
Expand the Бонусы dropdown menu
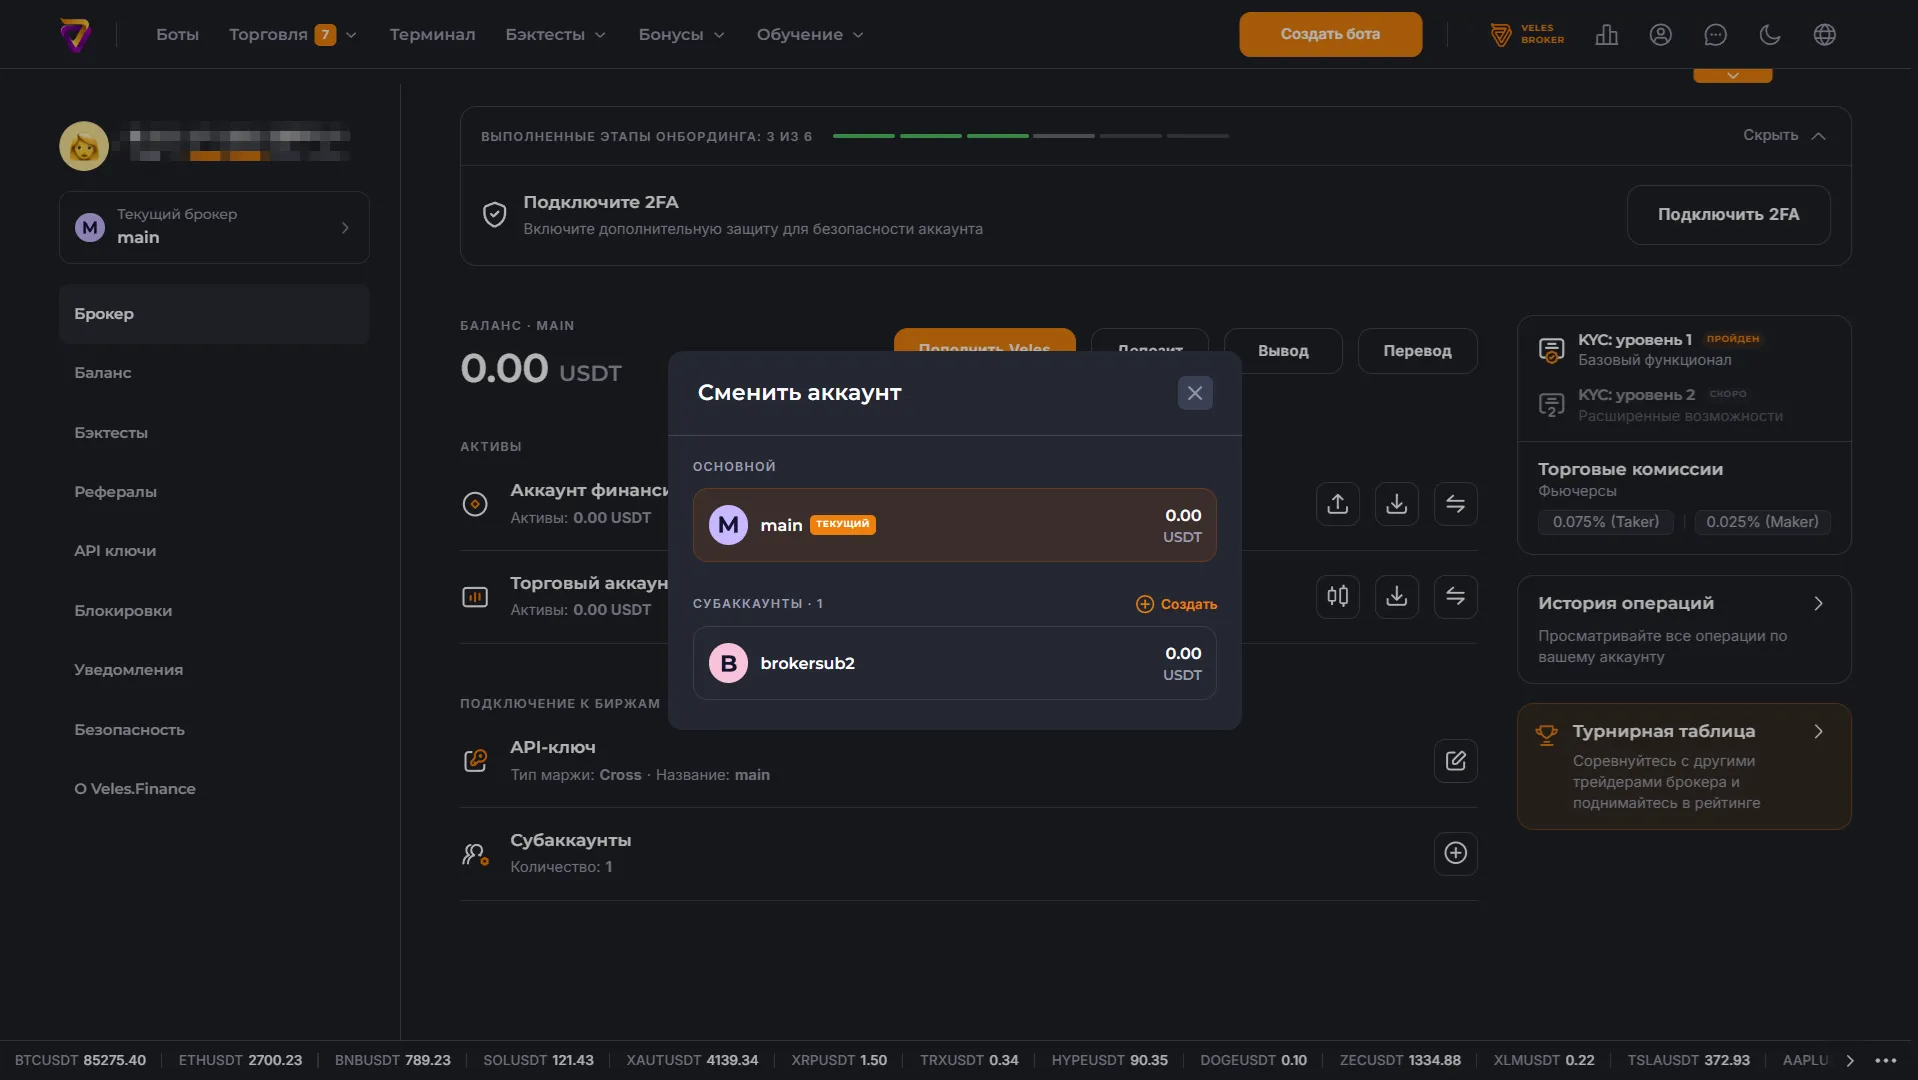681,35
